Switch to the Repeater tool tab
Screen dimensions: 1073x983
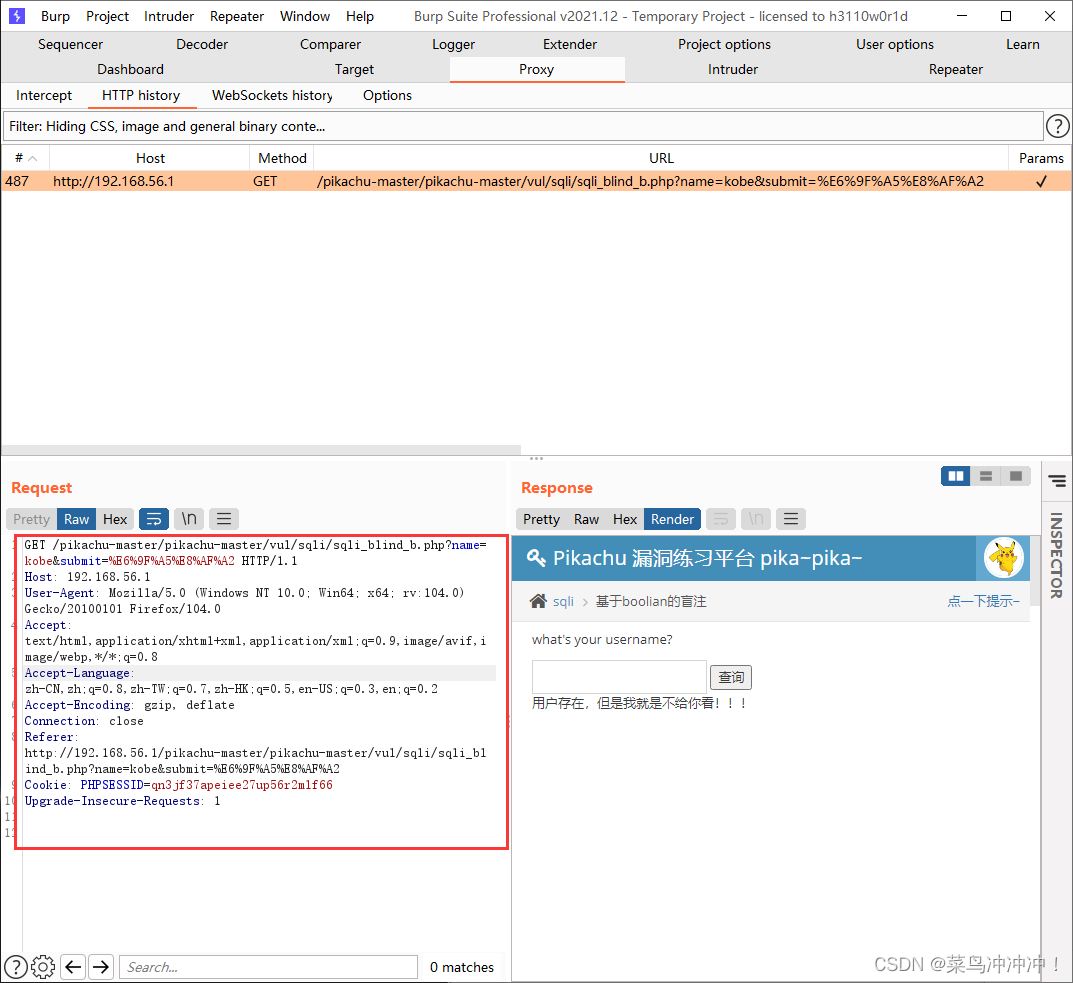[x=956, y=69]
